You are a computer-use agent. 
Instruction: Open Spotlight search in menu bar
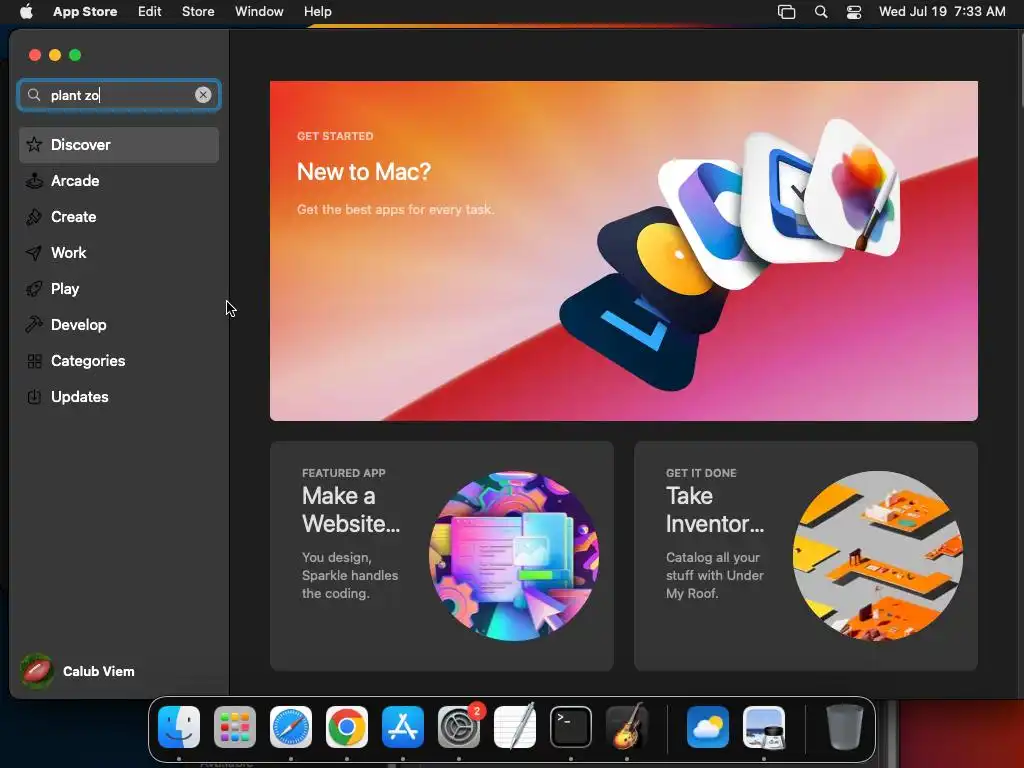[x=821, y=12]
